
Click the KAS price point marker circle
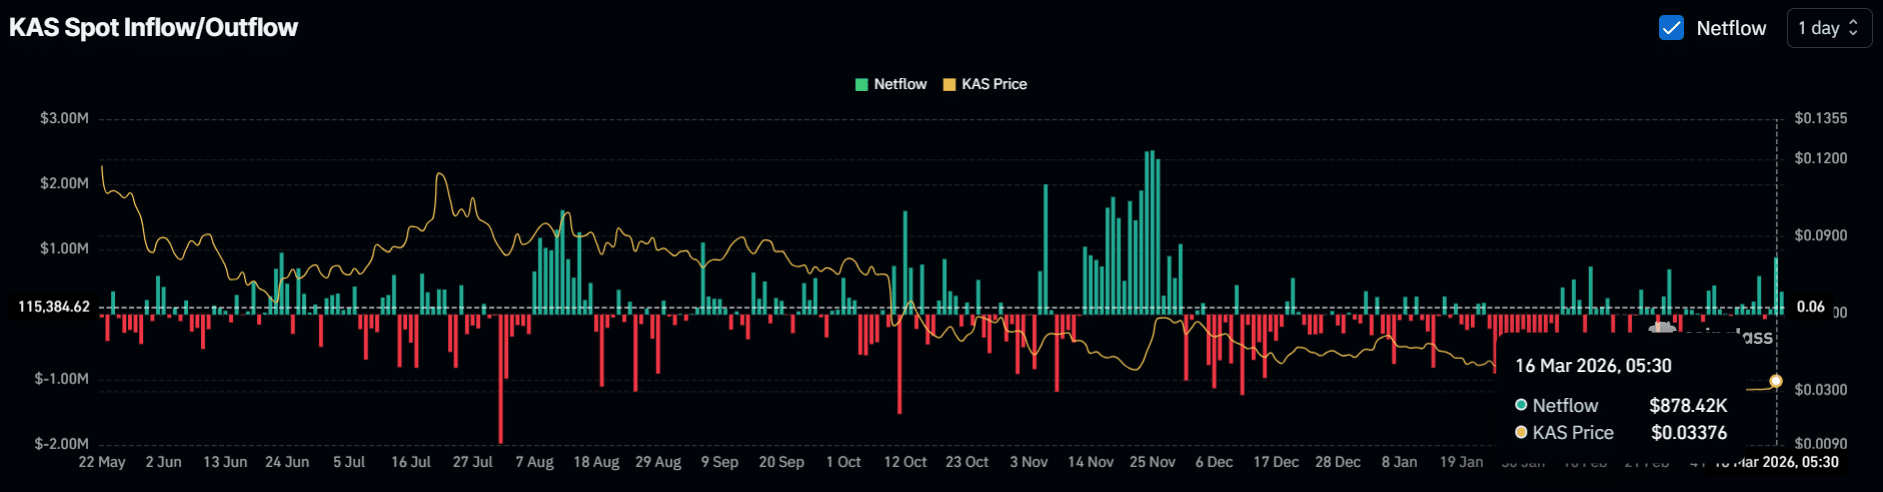pos(1776,381)
